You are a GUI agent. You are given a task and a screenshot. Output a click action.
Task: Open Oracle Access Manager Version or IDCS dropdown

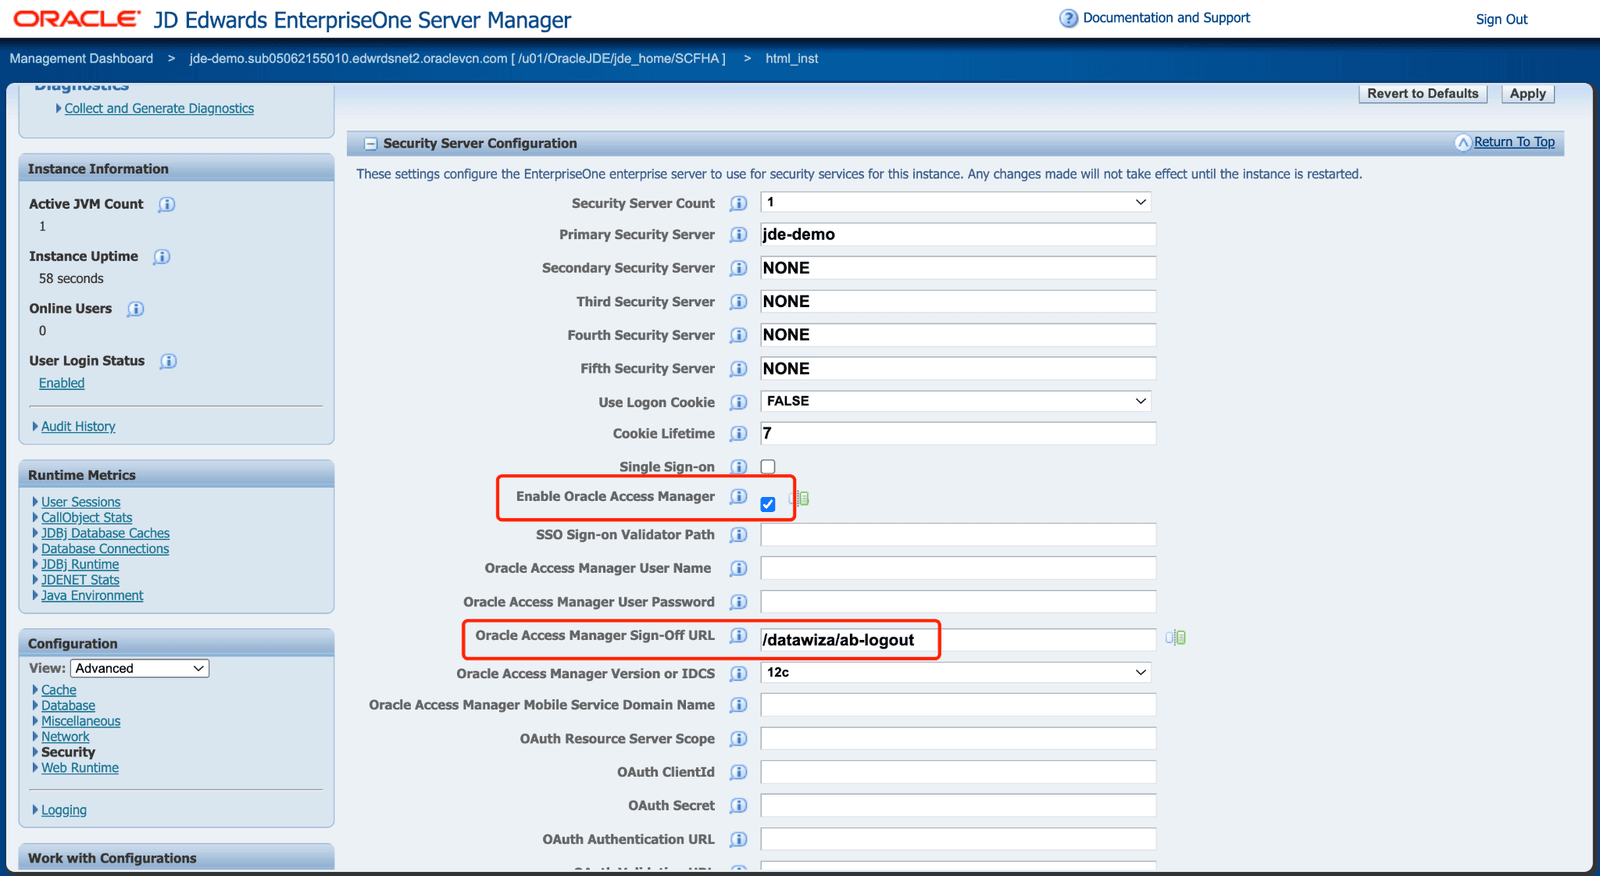tap(955, 672)
